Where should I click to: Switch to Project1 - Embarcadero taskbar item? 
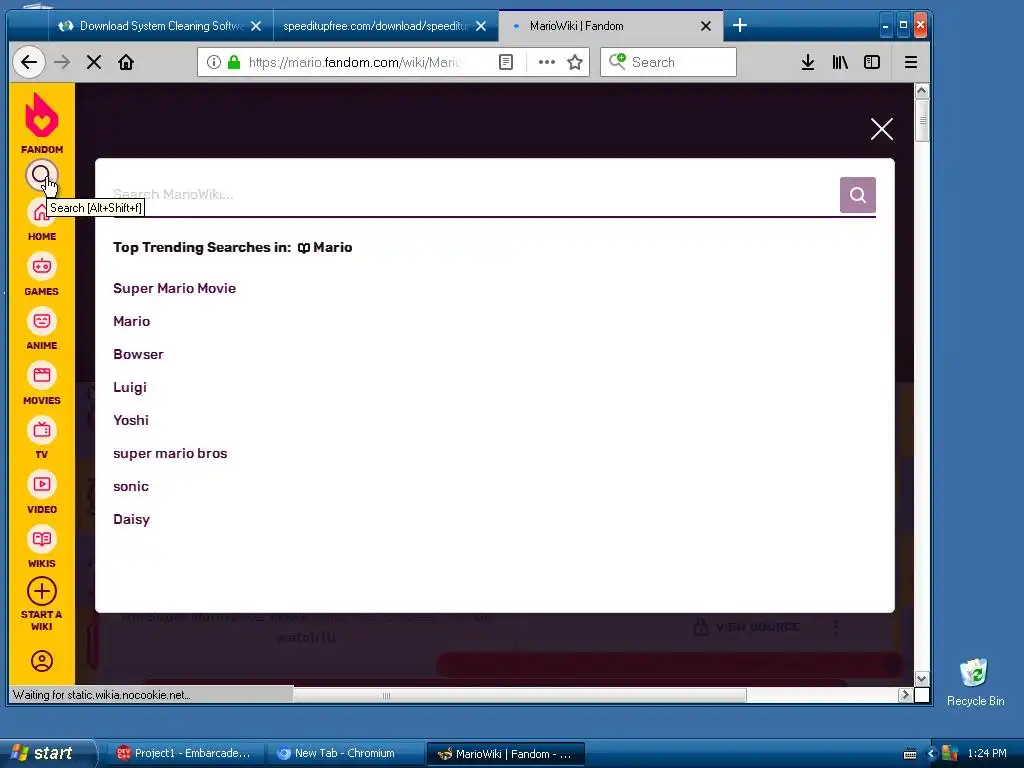pyautogui.click(x=185, y=753)
